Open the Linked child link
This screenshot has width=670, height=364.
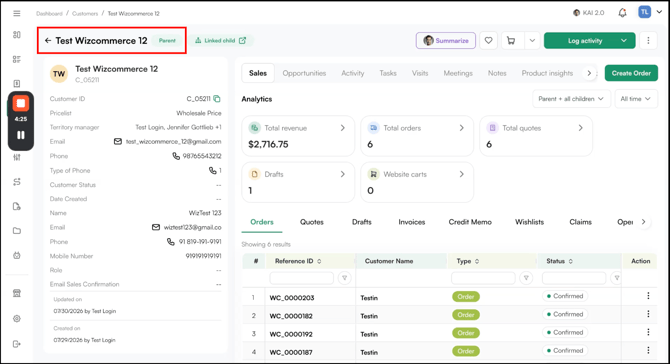(x=220, y=41)
